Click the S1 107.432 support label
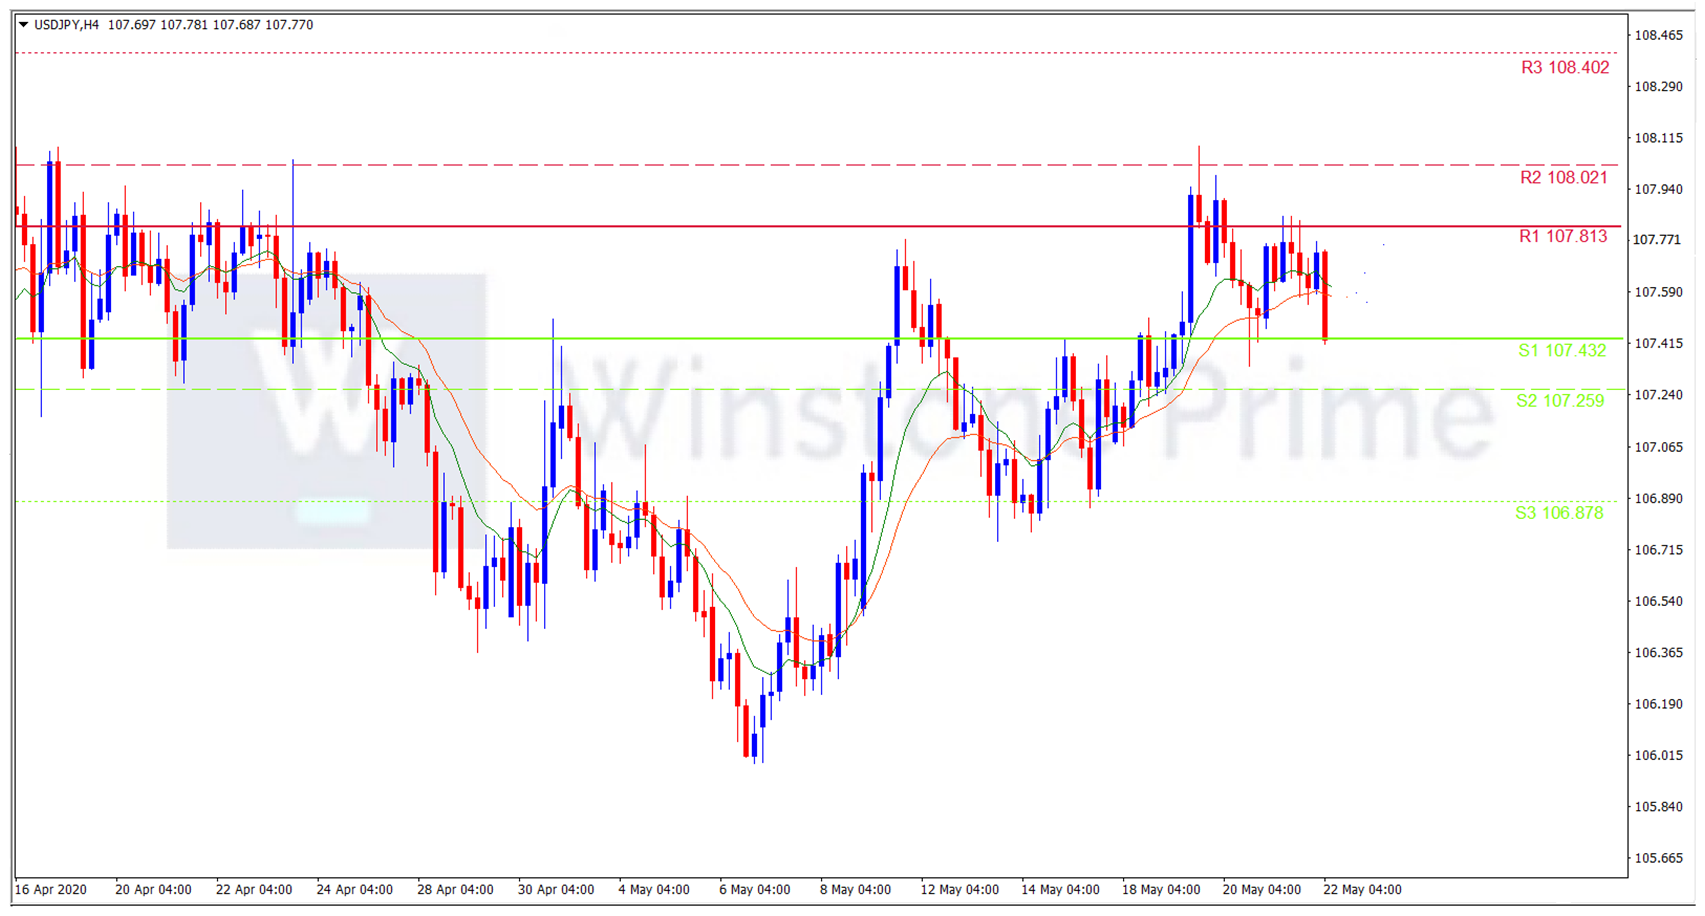This screenshot has height=916, width=1705. [1561, 351]
